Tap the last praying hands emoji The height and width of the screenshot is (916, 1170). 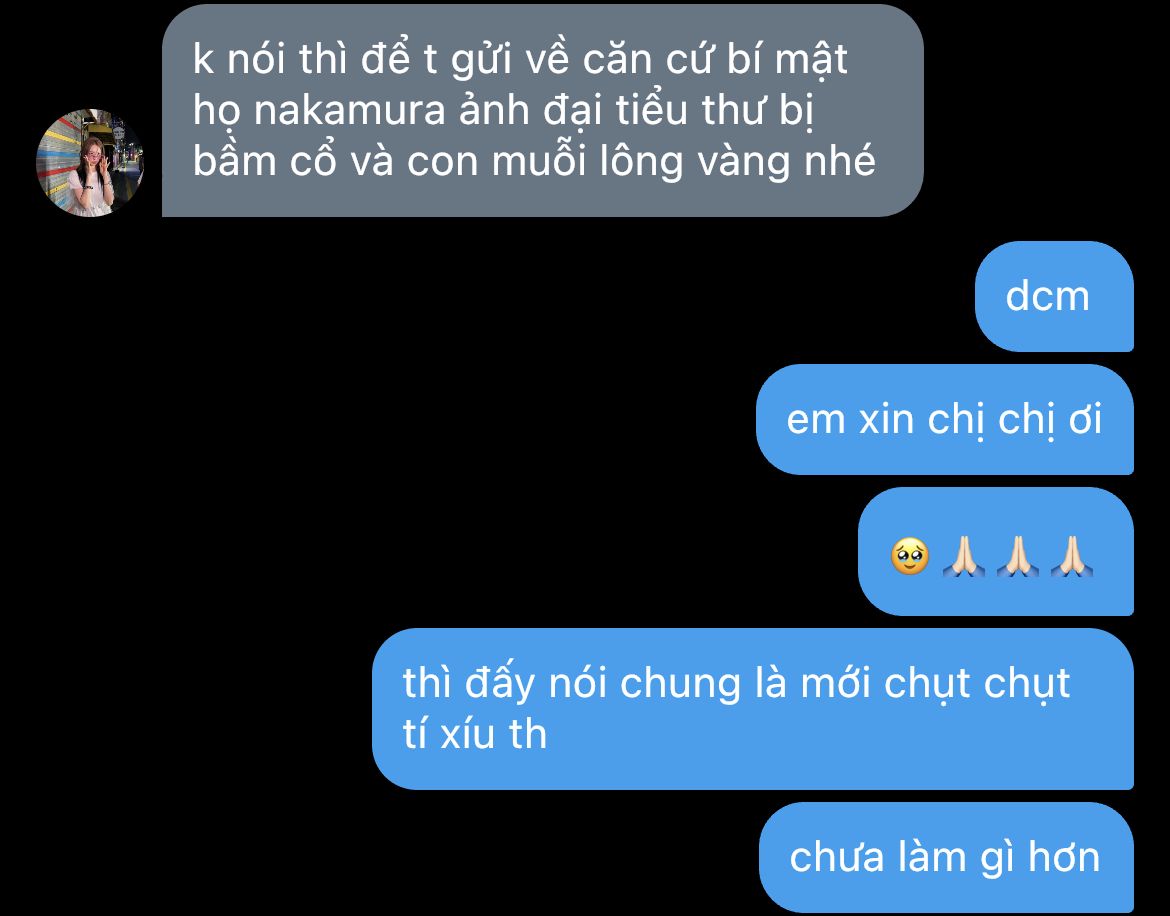(1072, 556)
